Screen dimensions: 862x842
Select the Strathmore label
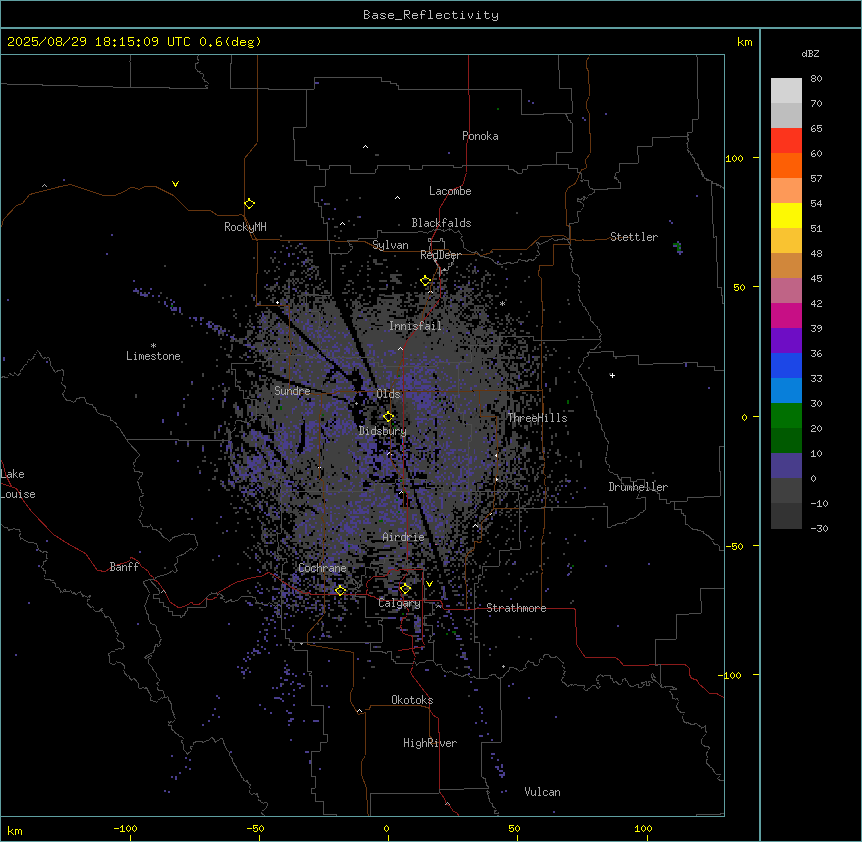pos(516,608)
